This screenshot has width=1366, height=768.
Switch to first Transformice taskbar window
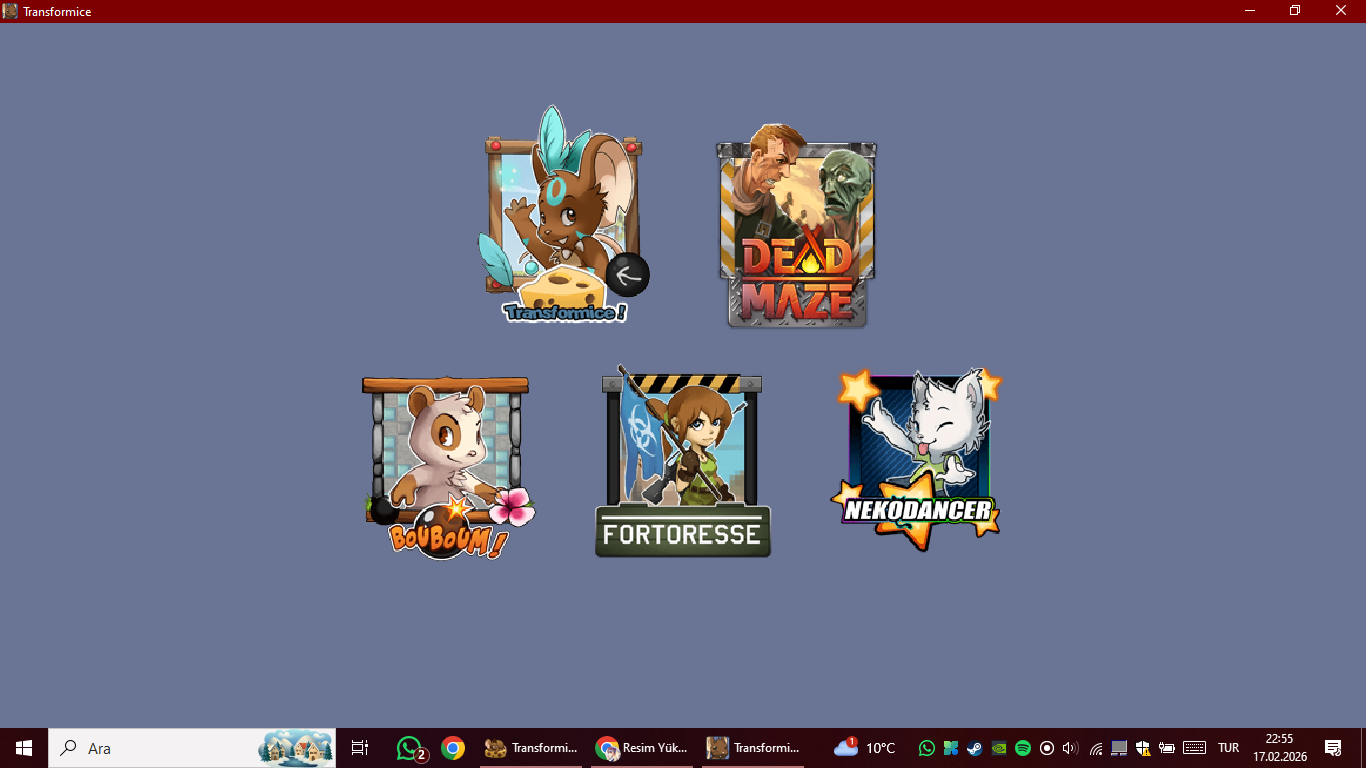tap(530, 748)
